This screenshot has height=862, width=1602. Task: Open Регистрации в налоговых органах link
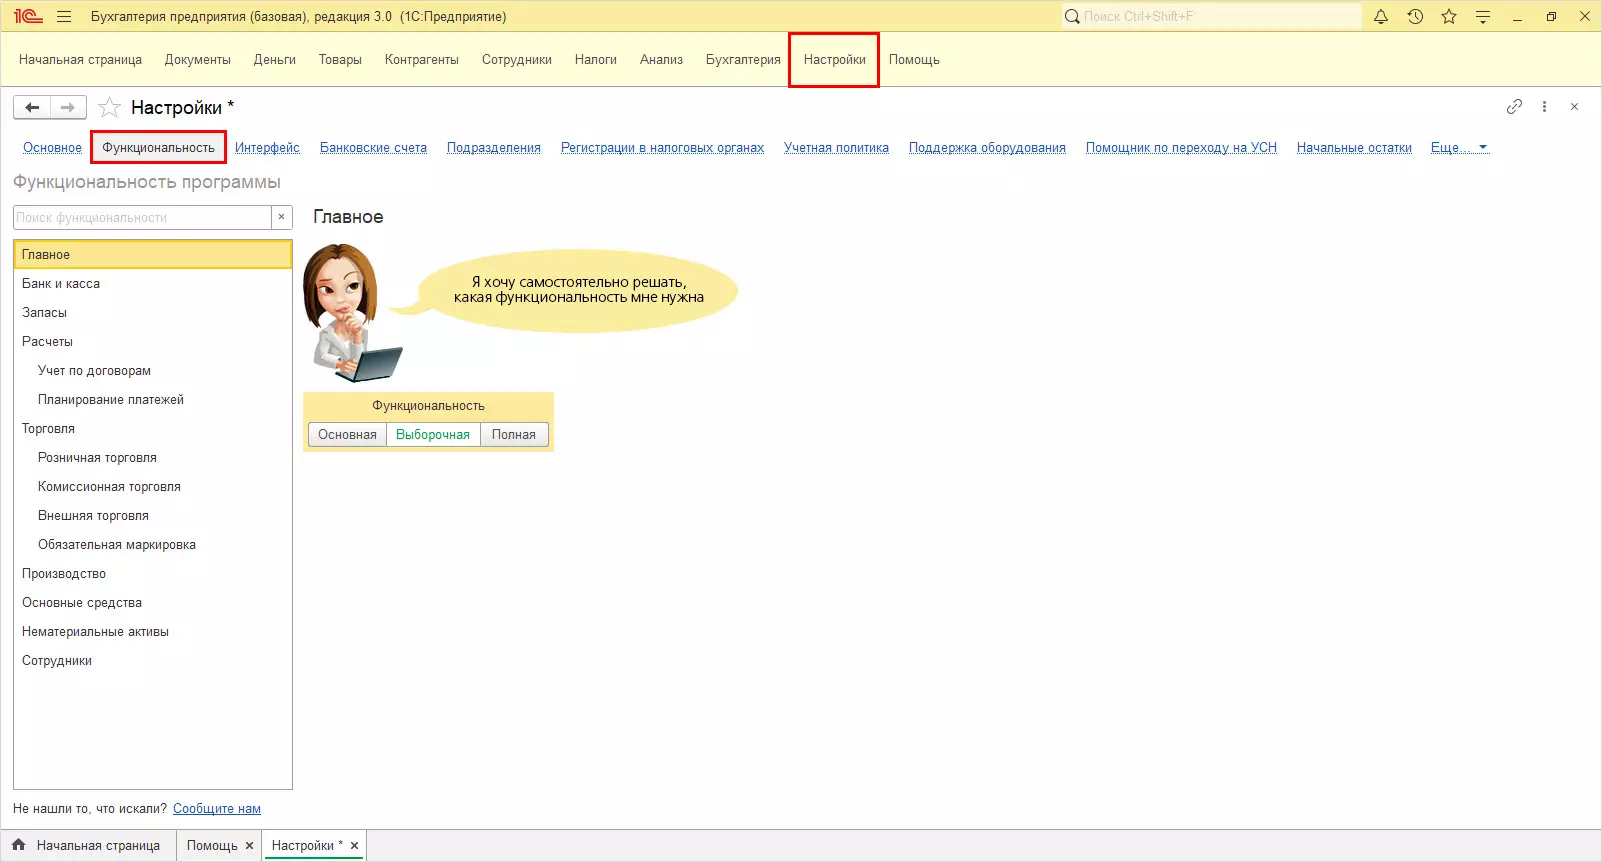coord(662,148)
